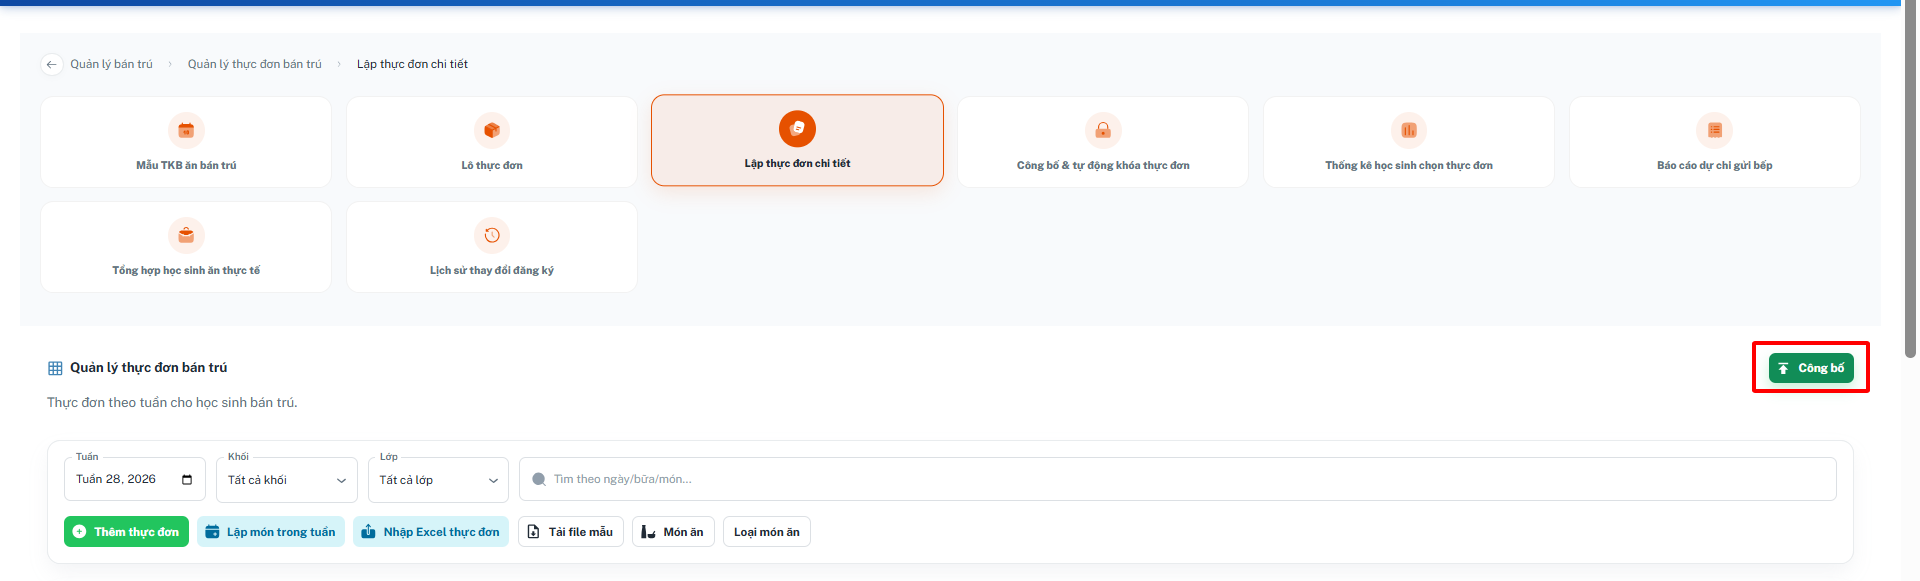Open Lịch sử thay đổi đăng ký clock icon
This screenshot has width=1920, height=581.
[492, 235]
